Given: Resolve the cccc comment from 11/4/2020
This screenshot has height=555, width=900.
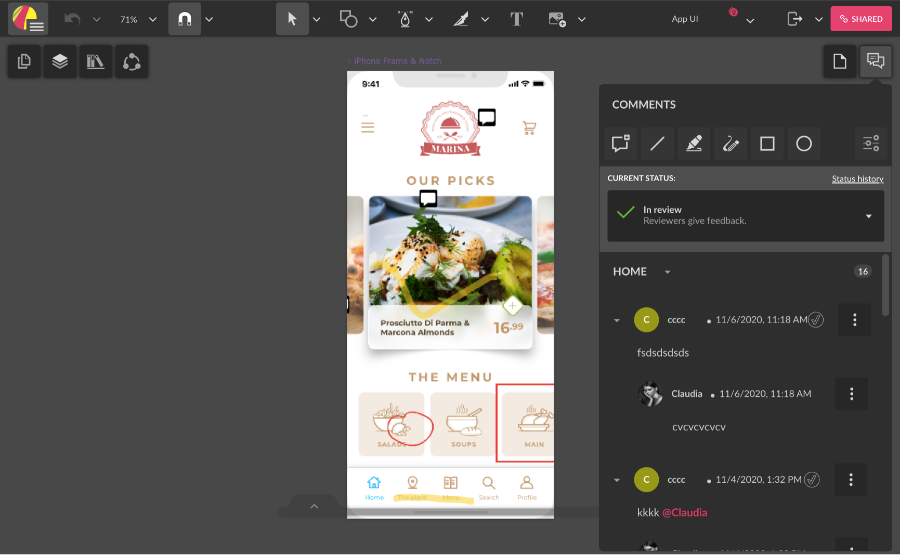Looking at the screenshot, I should pyautogui.click(x=812, y=480).
